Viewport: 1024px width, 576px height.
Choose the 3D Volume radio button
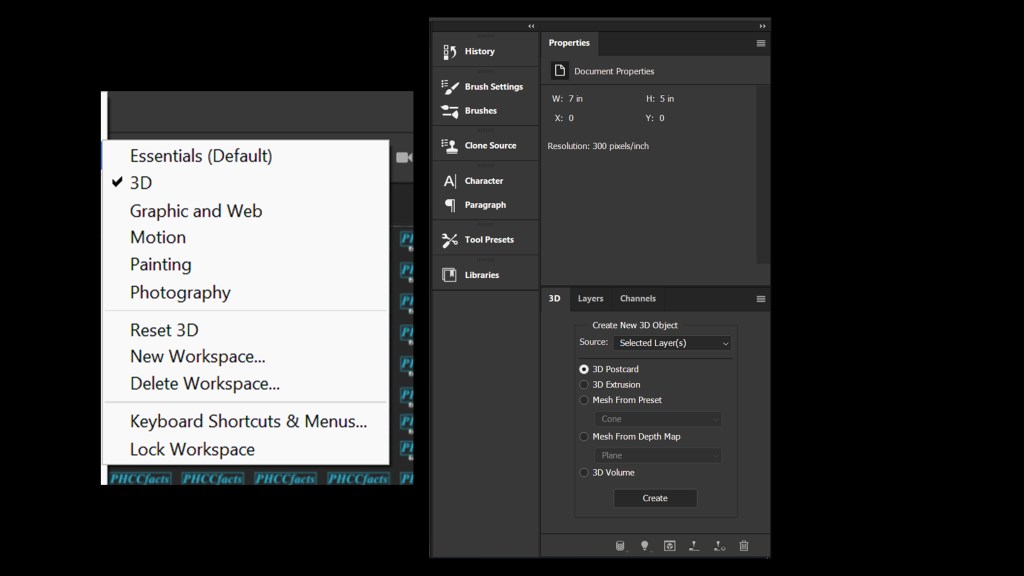pyautogui.click(x=584, y=473)
